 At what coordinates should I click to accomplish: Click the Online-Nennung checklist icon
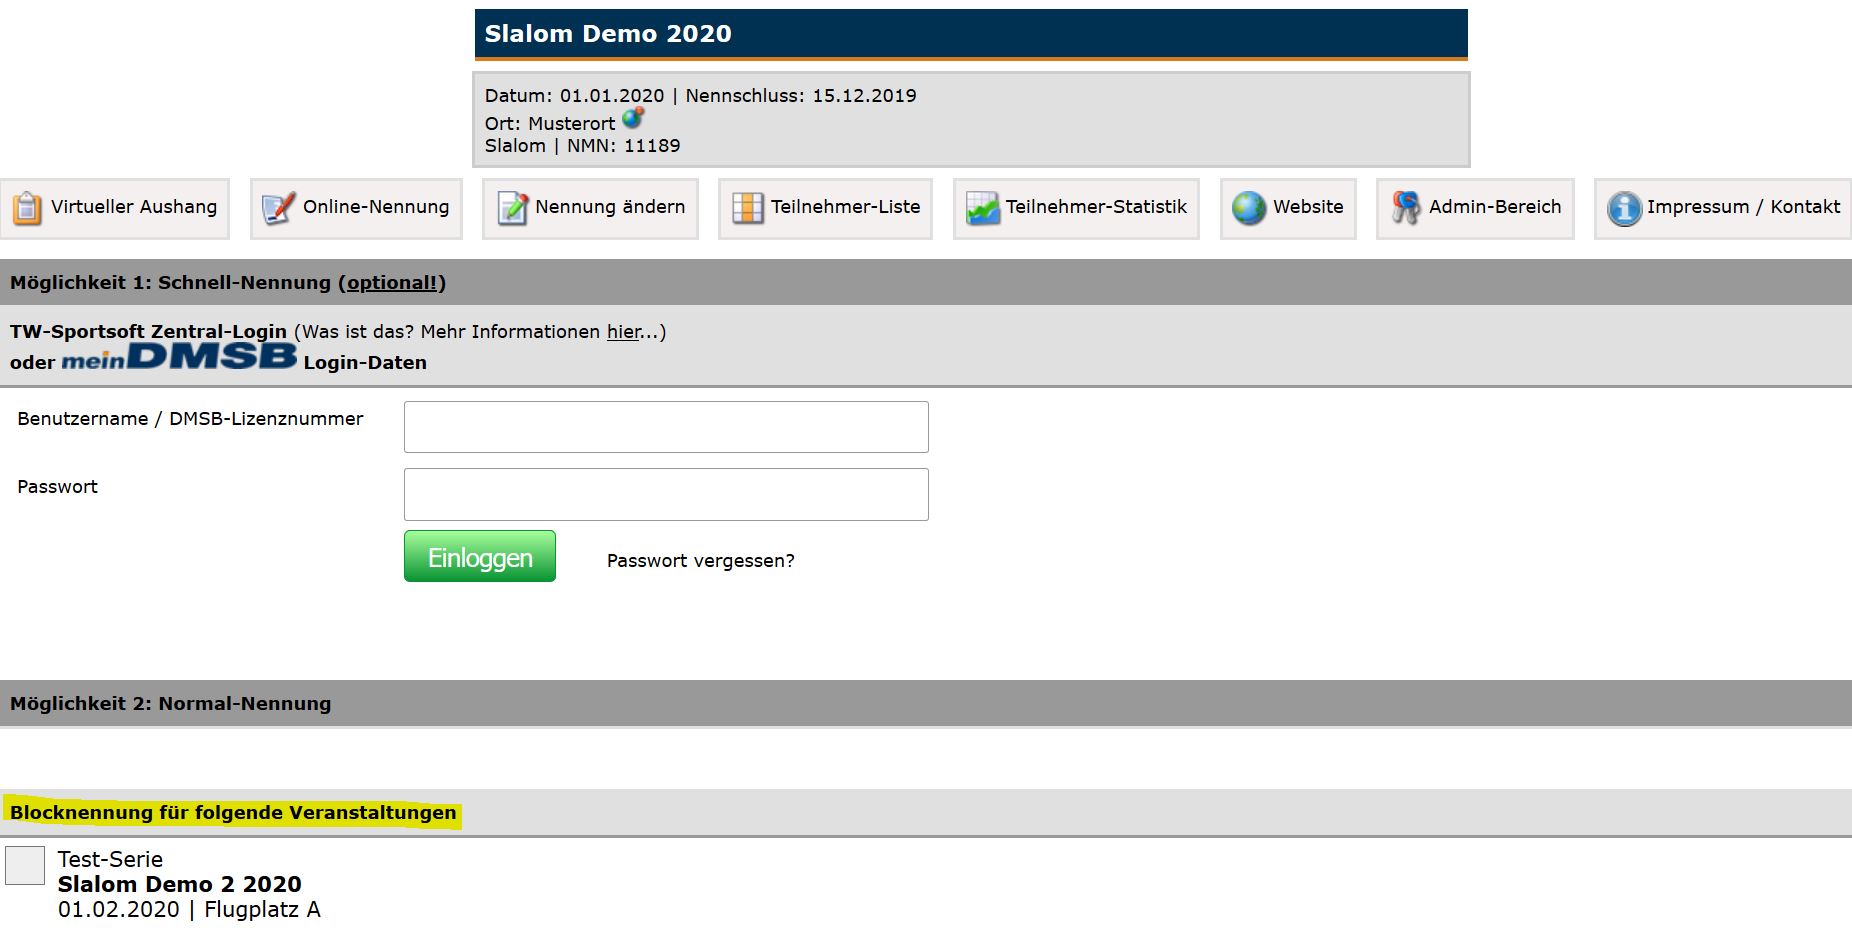(x=278, y=208)
